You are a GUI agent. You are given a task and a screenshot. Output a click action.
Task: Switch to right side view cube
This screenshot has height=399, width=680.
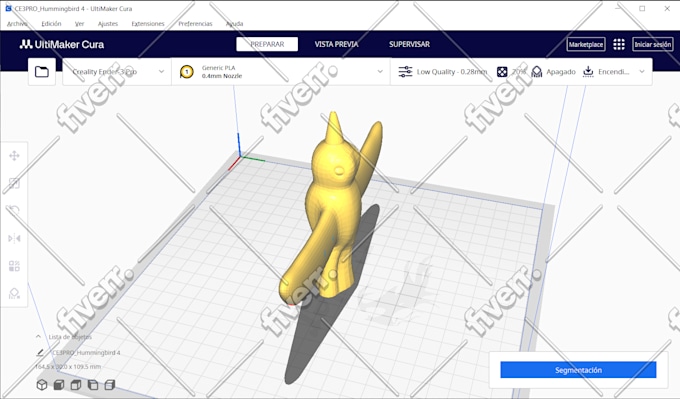pos(110,385)
